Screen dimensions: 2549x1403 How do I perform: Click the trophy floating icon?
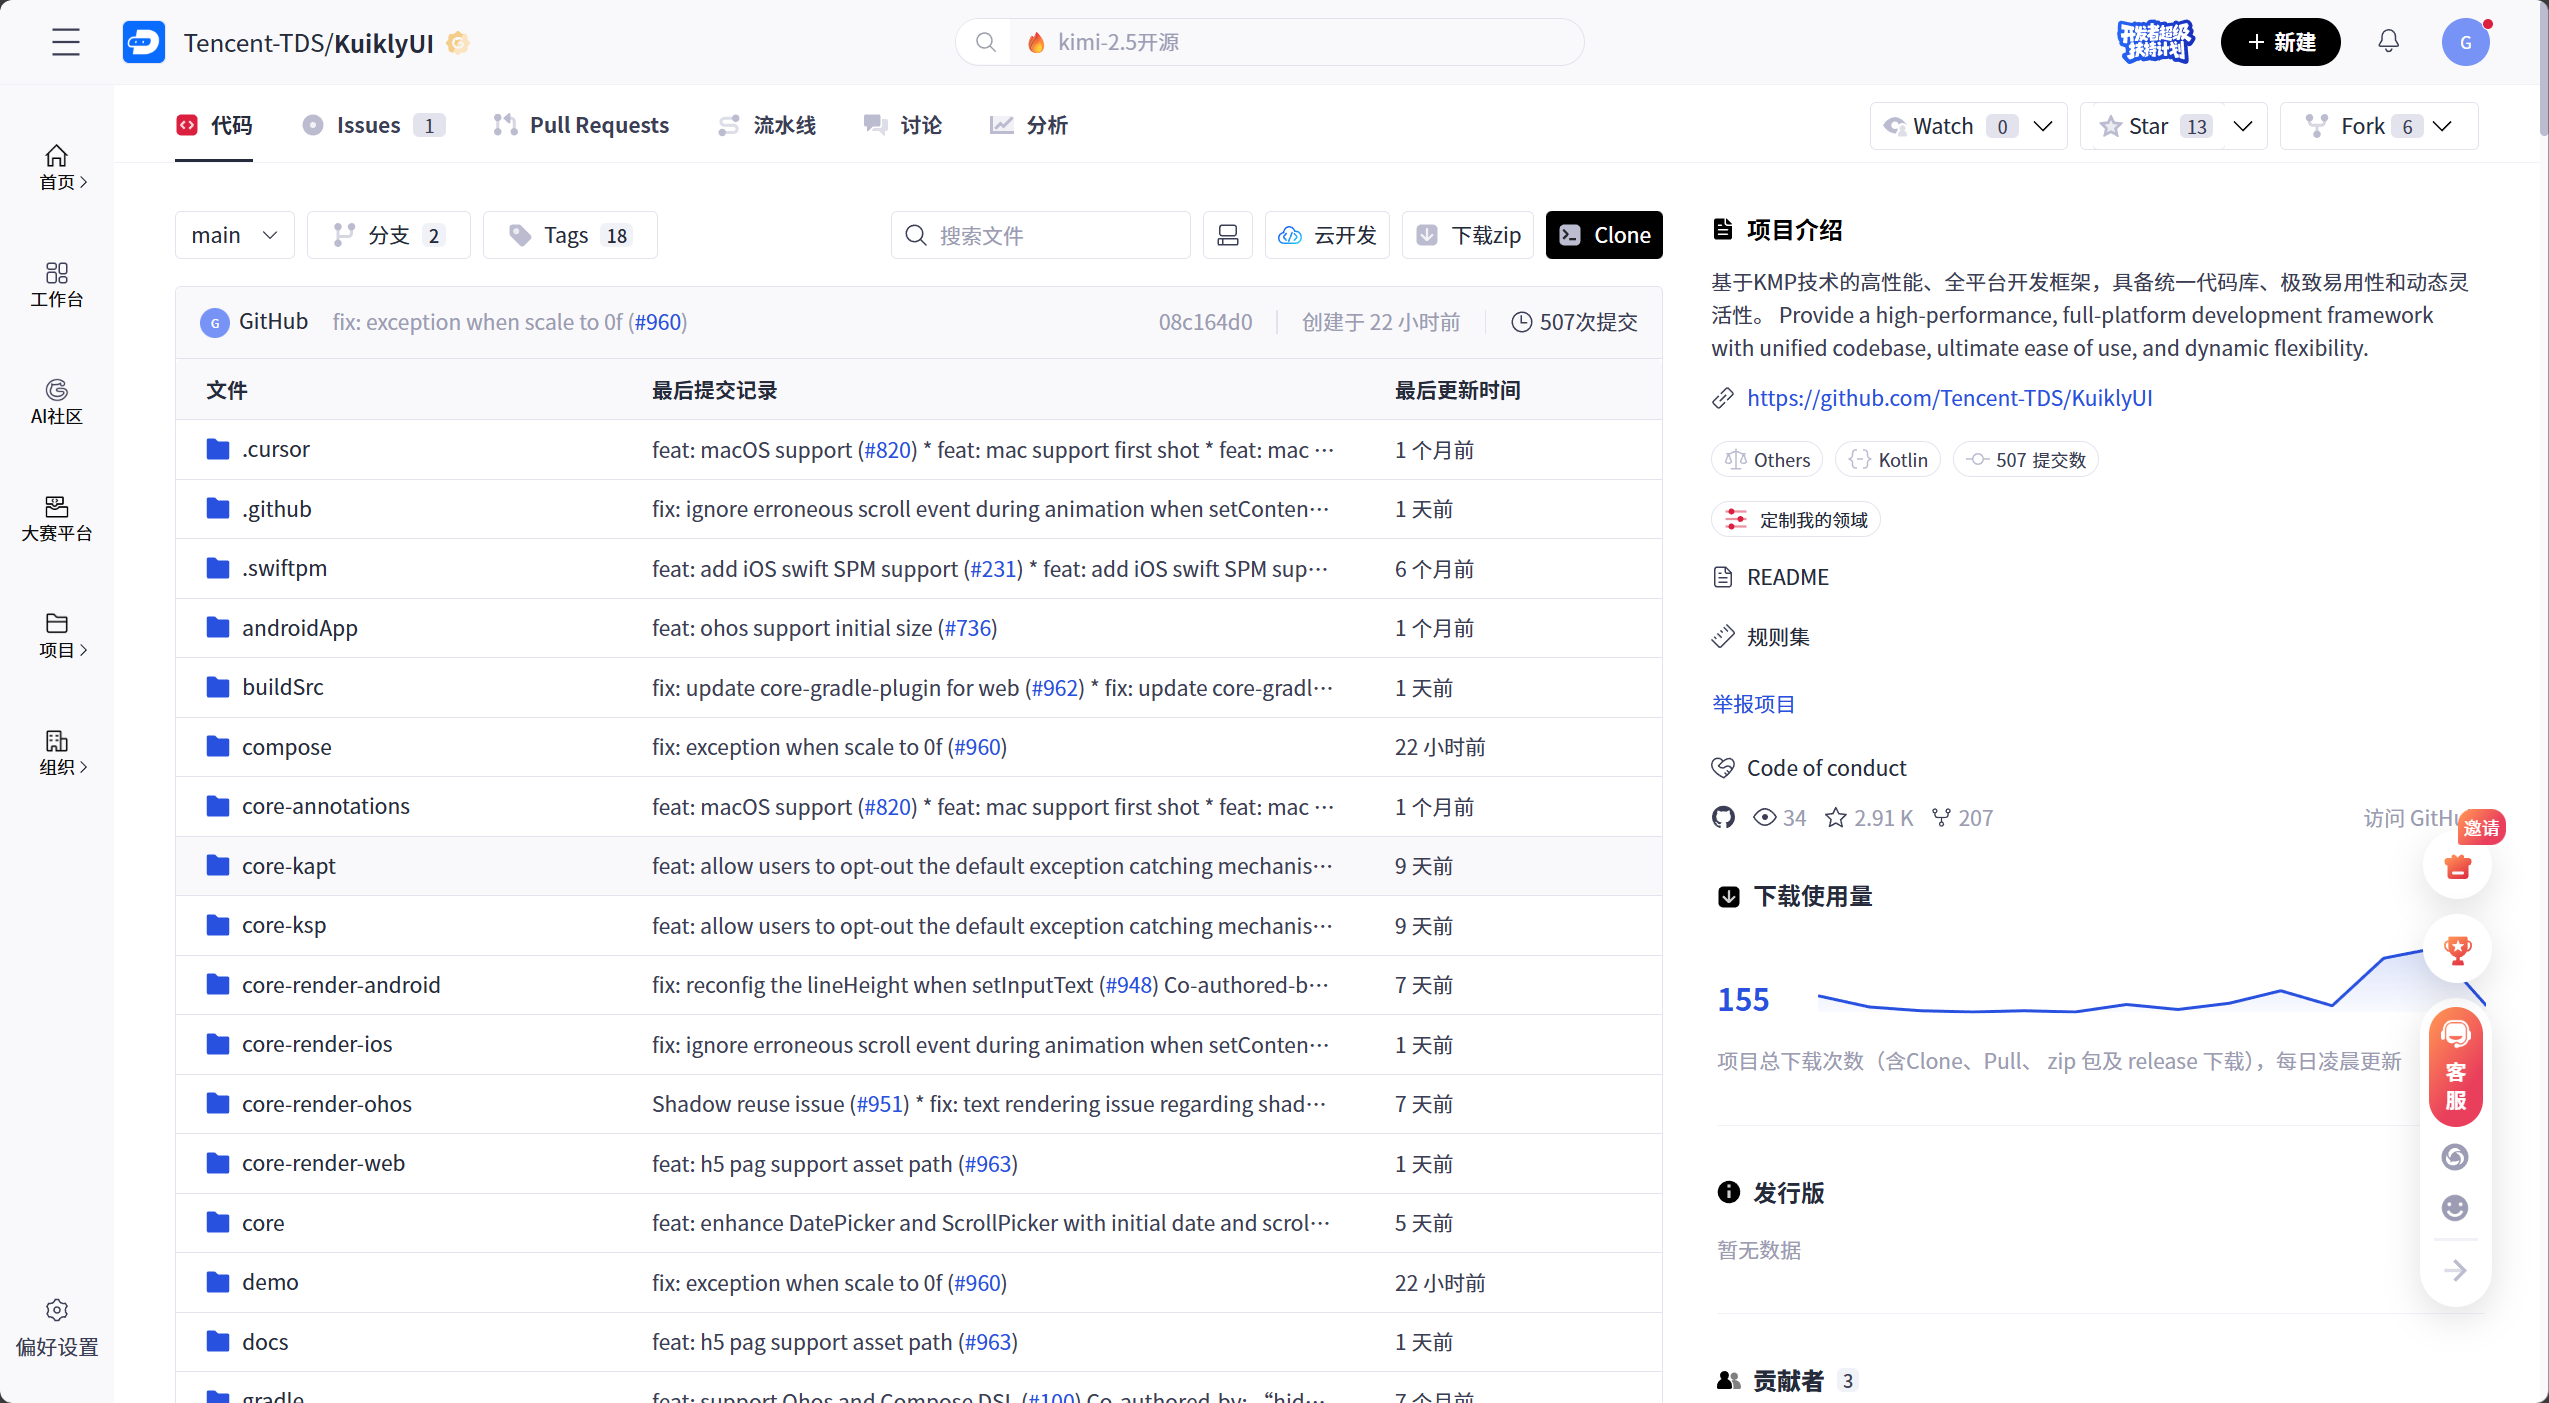[x=2457, y=949]
